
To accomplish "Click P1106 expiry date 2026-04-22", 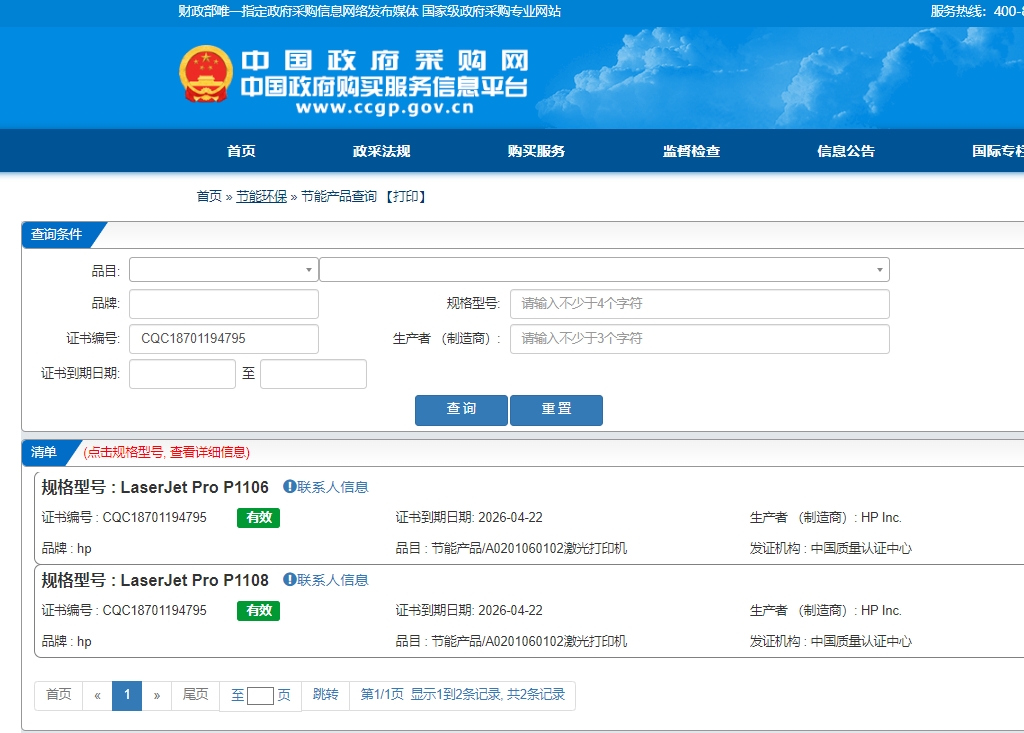I will point(510,517).
